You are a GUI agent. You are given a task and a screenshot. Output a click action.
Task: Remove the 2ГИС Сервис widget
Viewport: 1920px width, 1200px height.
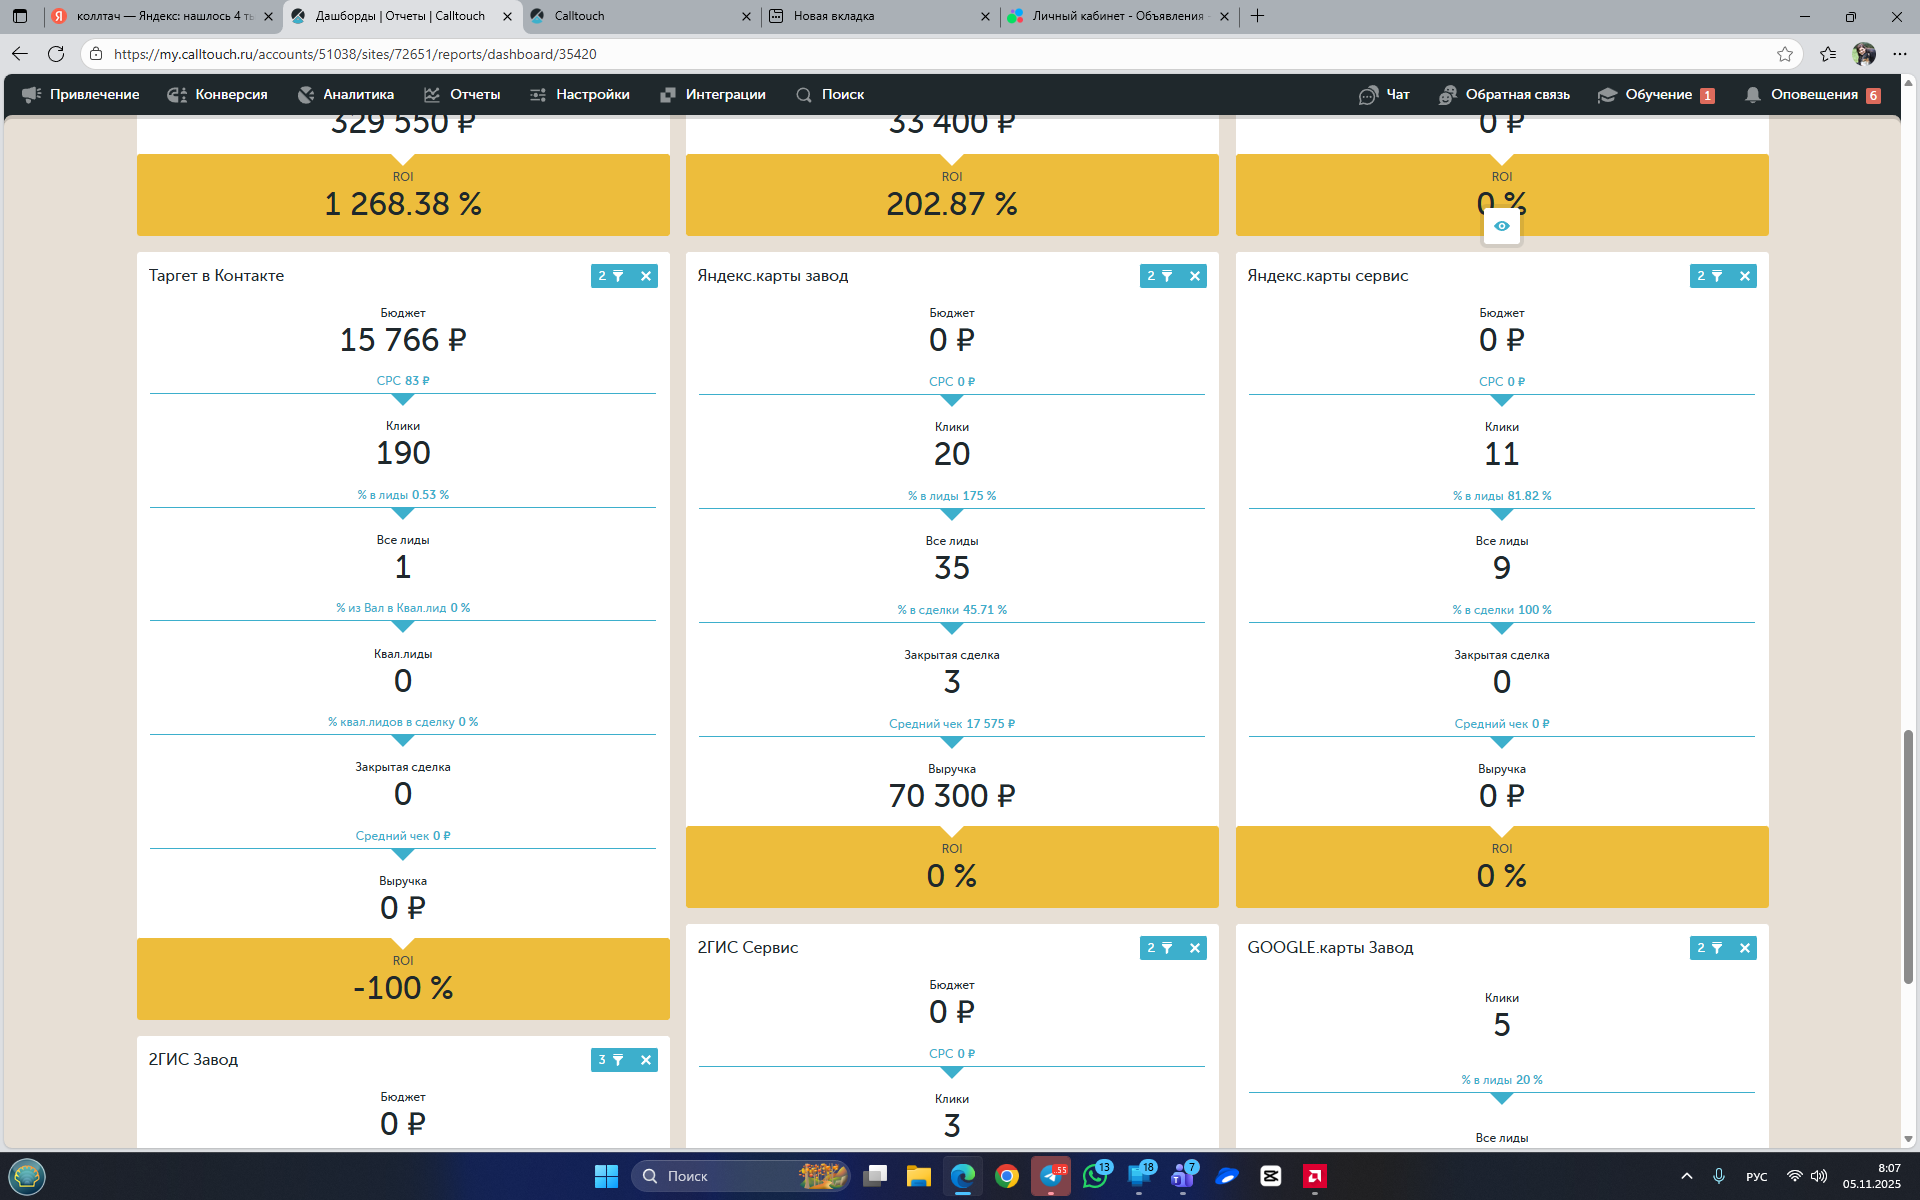click(x=1195, y=948)
